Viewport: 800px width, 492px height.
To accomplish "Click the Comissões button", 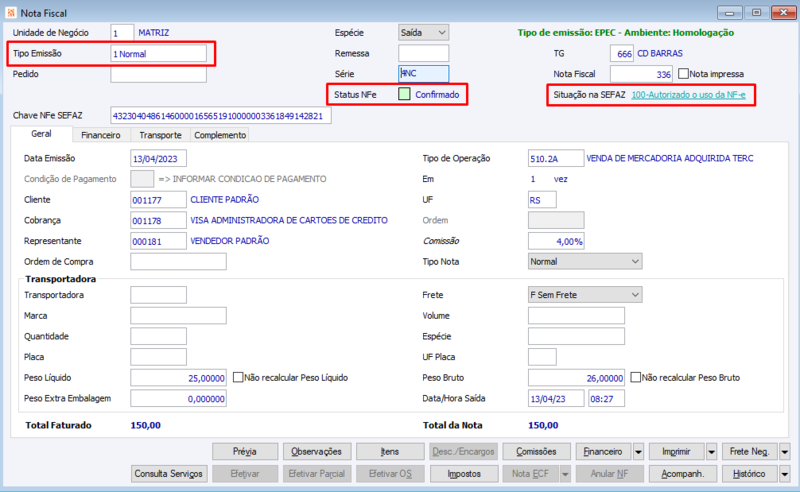I will pos(536,452).
